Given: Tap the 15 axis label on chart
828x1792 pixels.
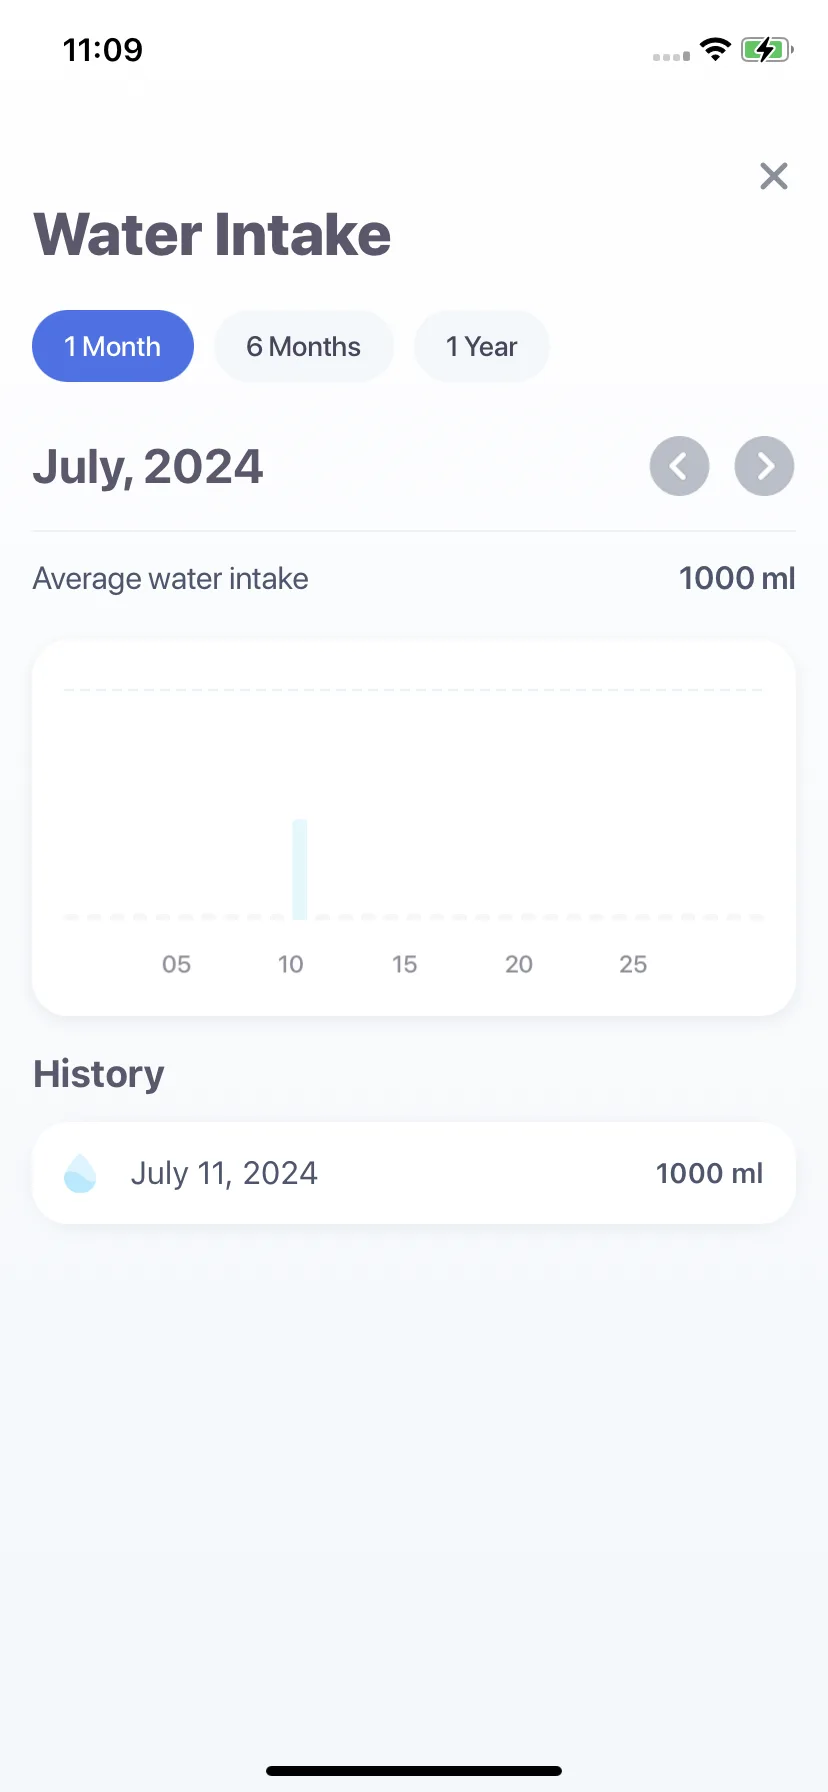Looking at the screenshot, I should tap(404, 964).
